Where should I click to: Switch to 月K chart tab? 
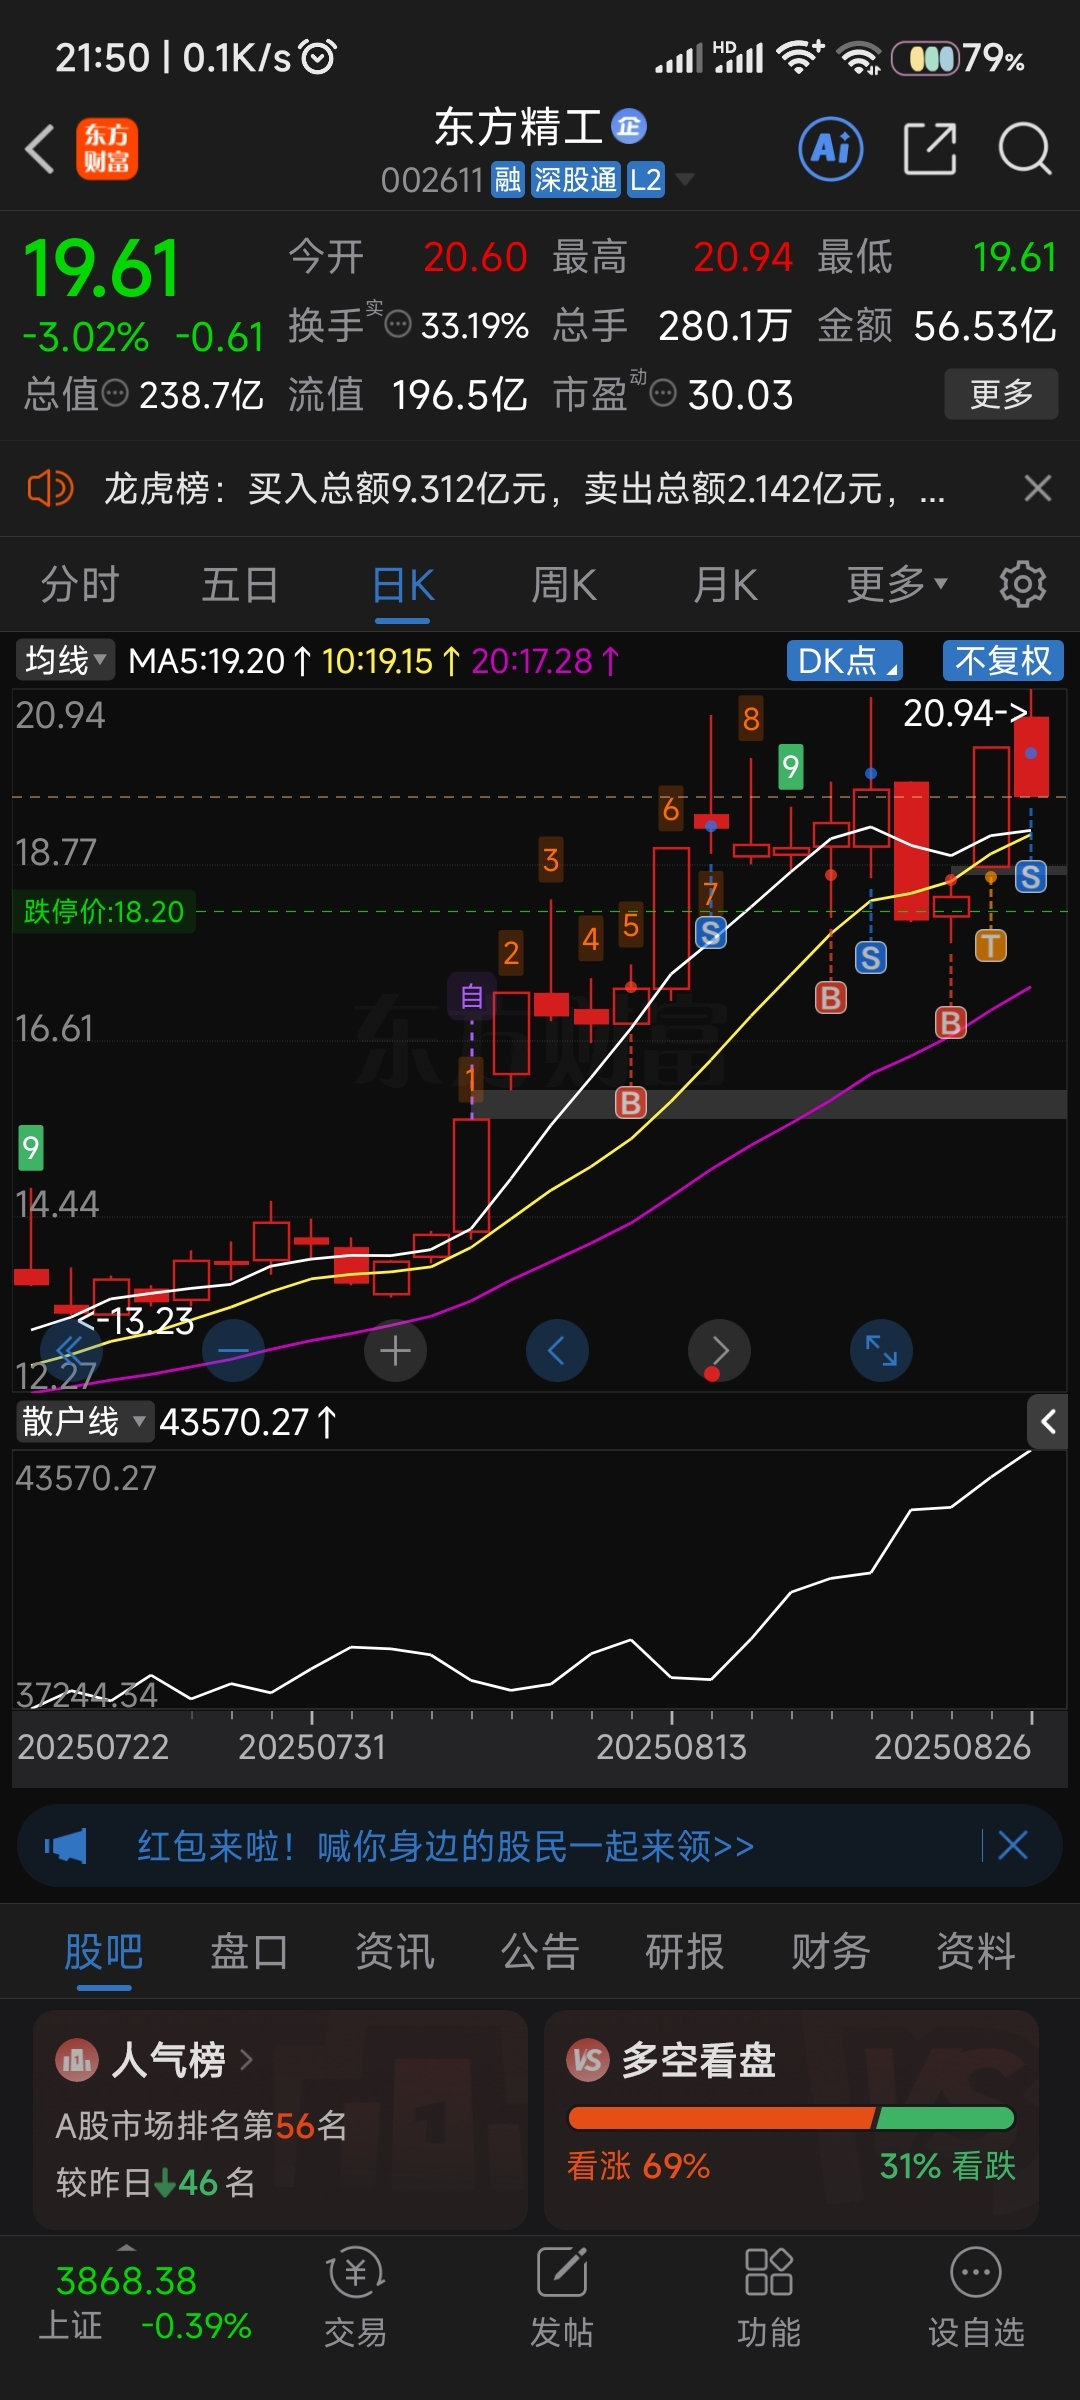coord(726,584)
